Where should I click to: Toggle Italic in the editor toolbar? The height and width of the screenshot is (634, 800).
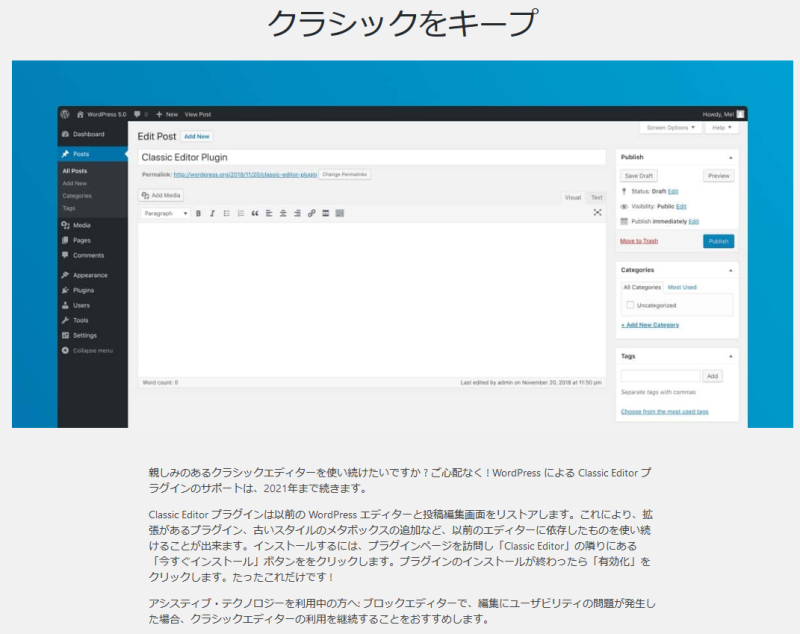click(x=212, y=213)
